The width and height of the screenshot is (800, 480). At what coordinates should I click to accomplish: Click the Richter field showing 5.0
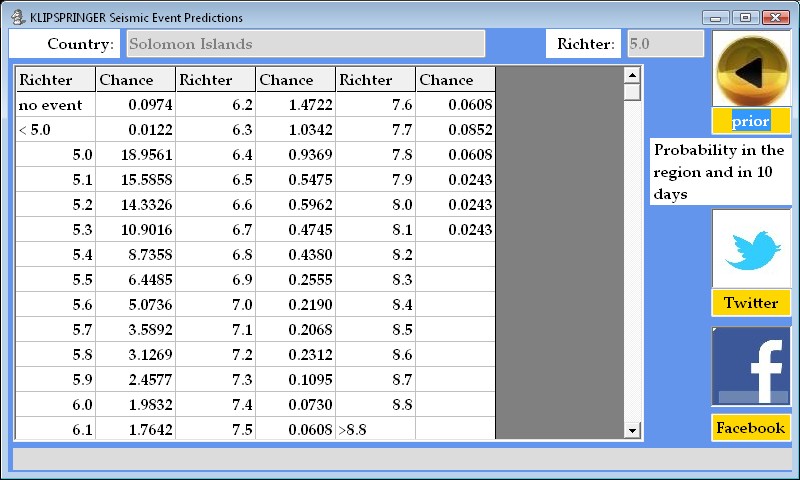(x=665, y=44)
